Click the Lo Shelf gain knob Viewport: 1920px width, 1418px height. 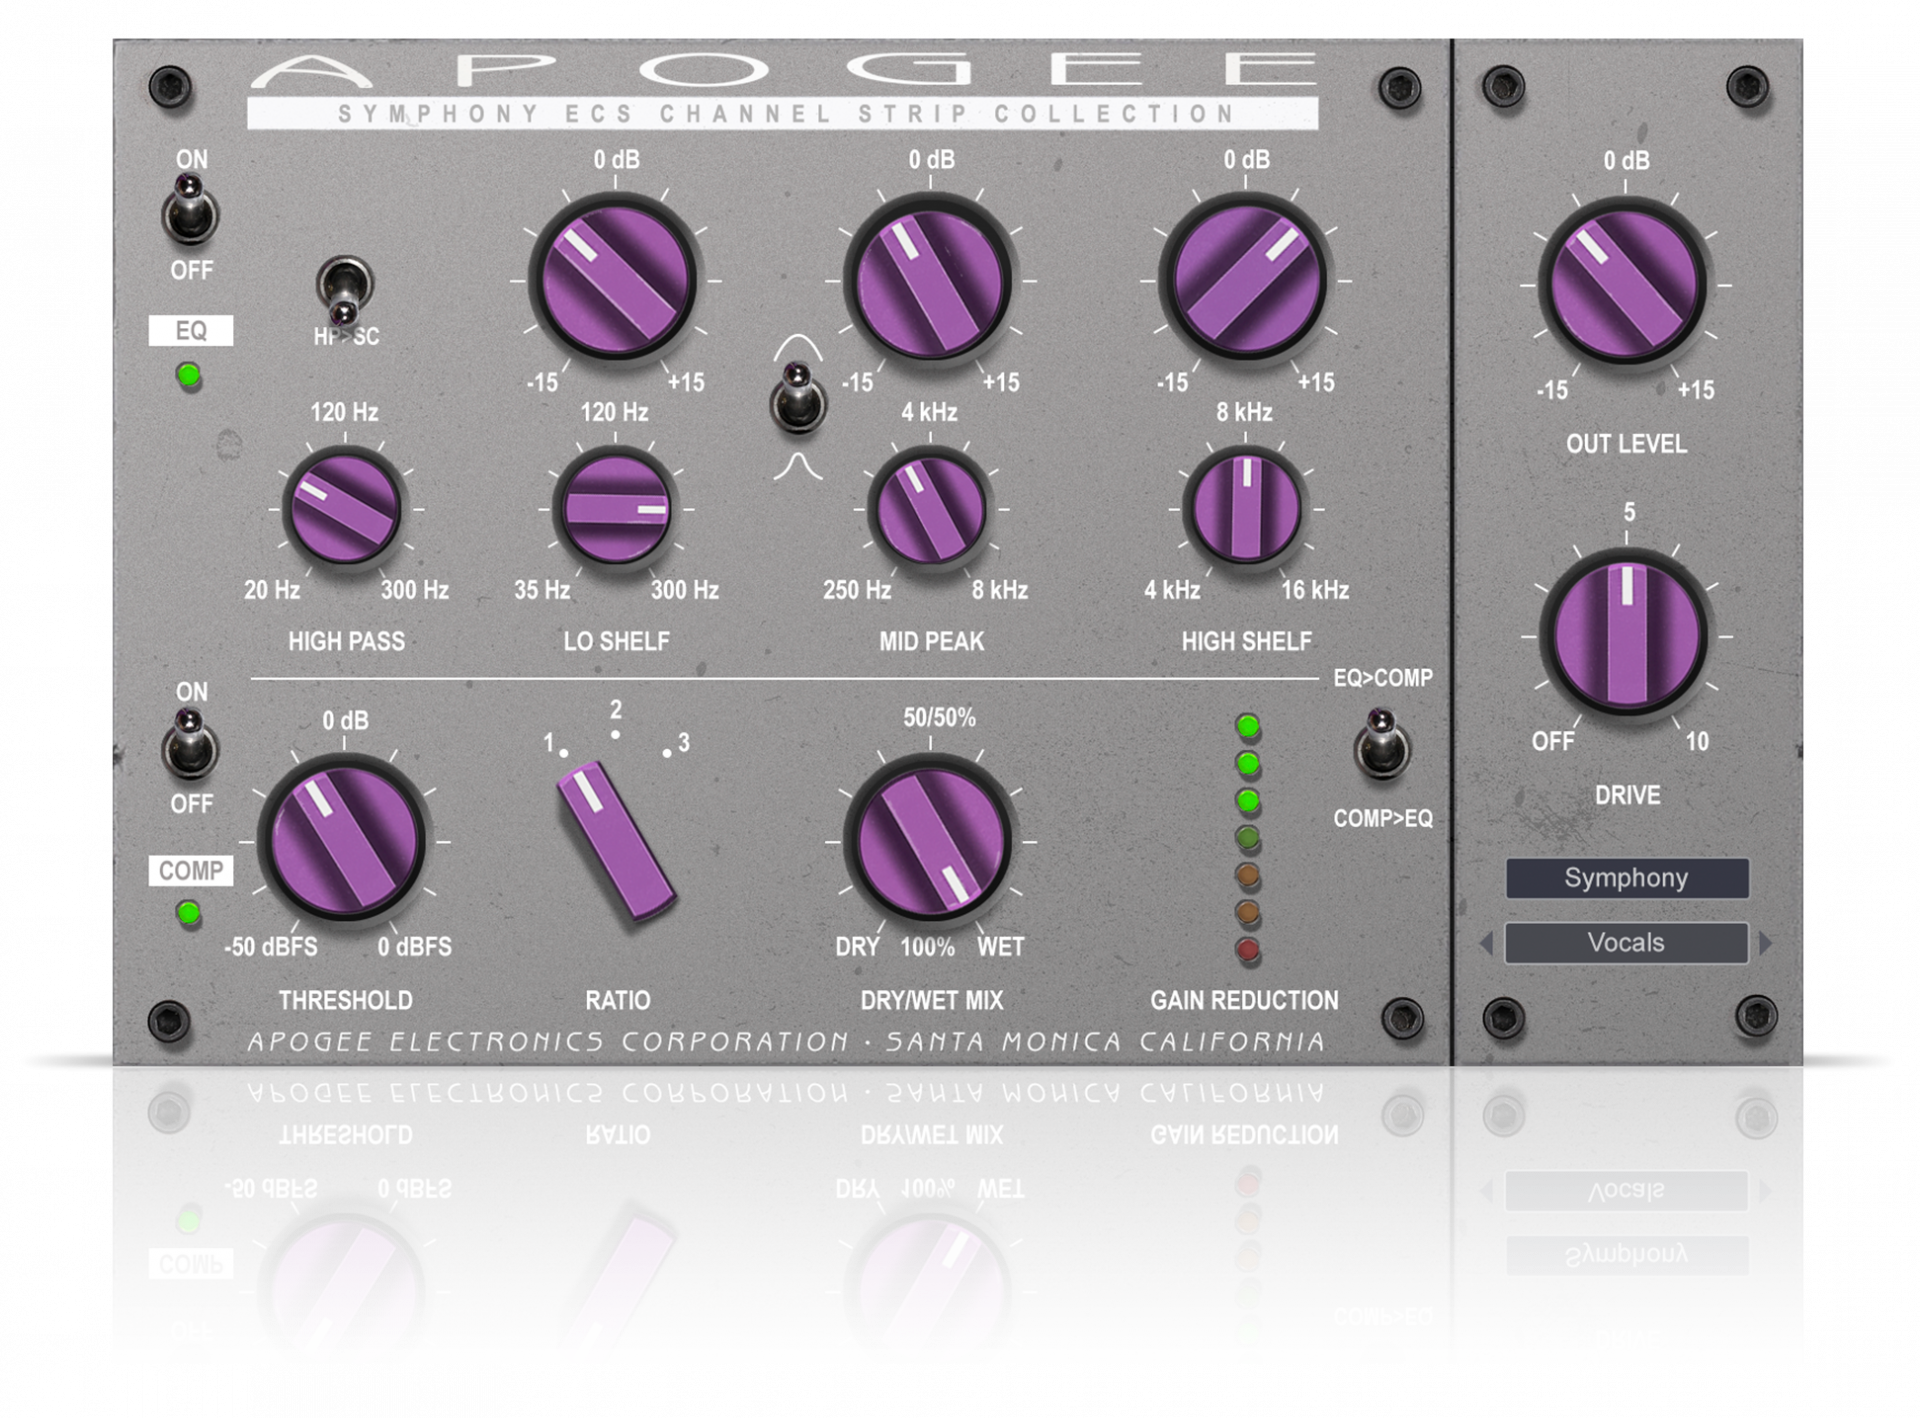tap(615, 280)
